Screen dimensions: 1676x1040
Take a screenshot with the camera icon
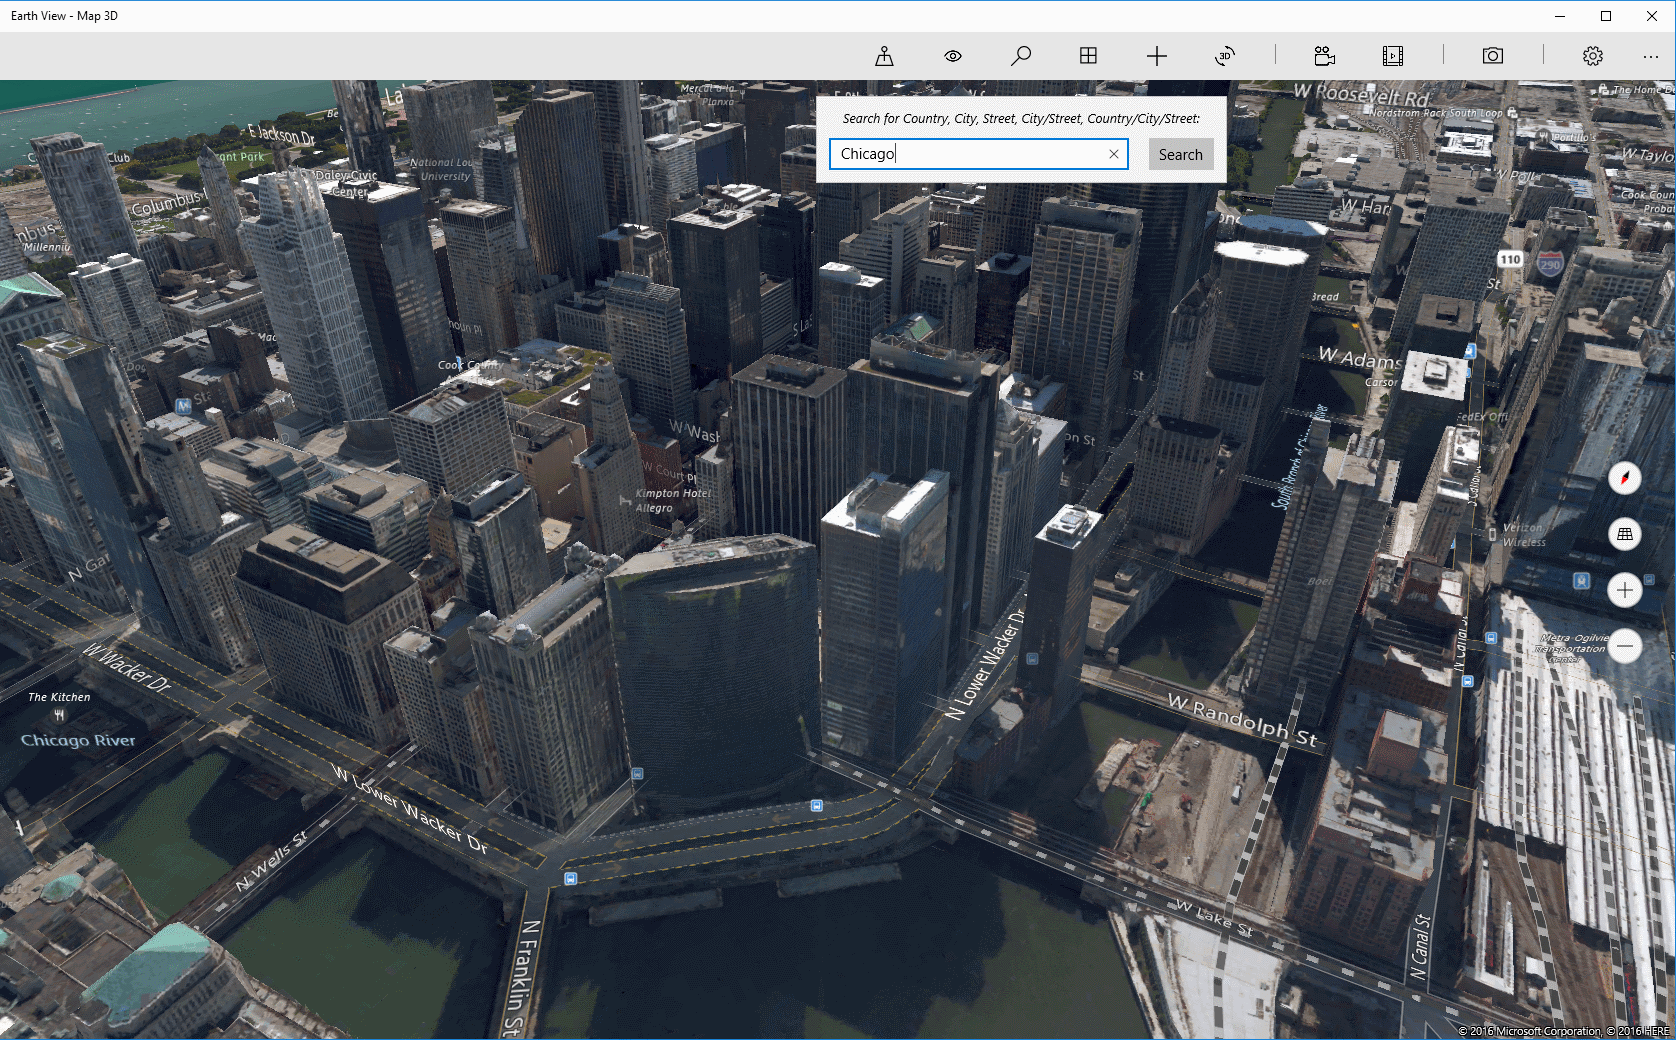[1492, 56]
